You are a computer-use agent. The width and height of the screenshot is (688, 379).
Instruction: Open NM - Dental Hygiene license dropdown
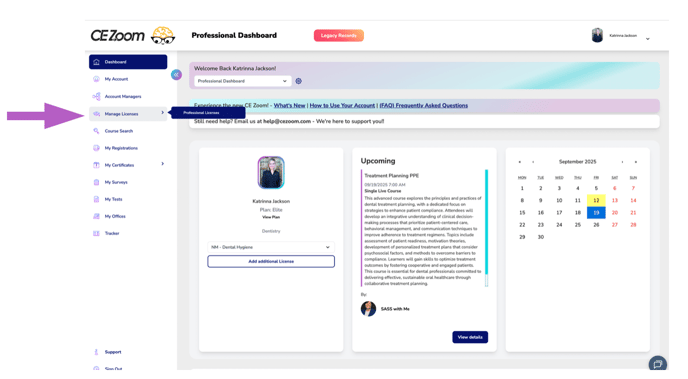click(271, 247)
